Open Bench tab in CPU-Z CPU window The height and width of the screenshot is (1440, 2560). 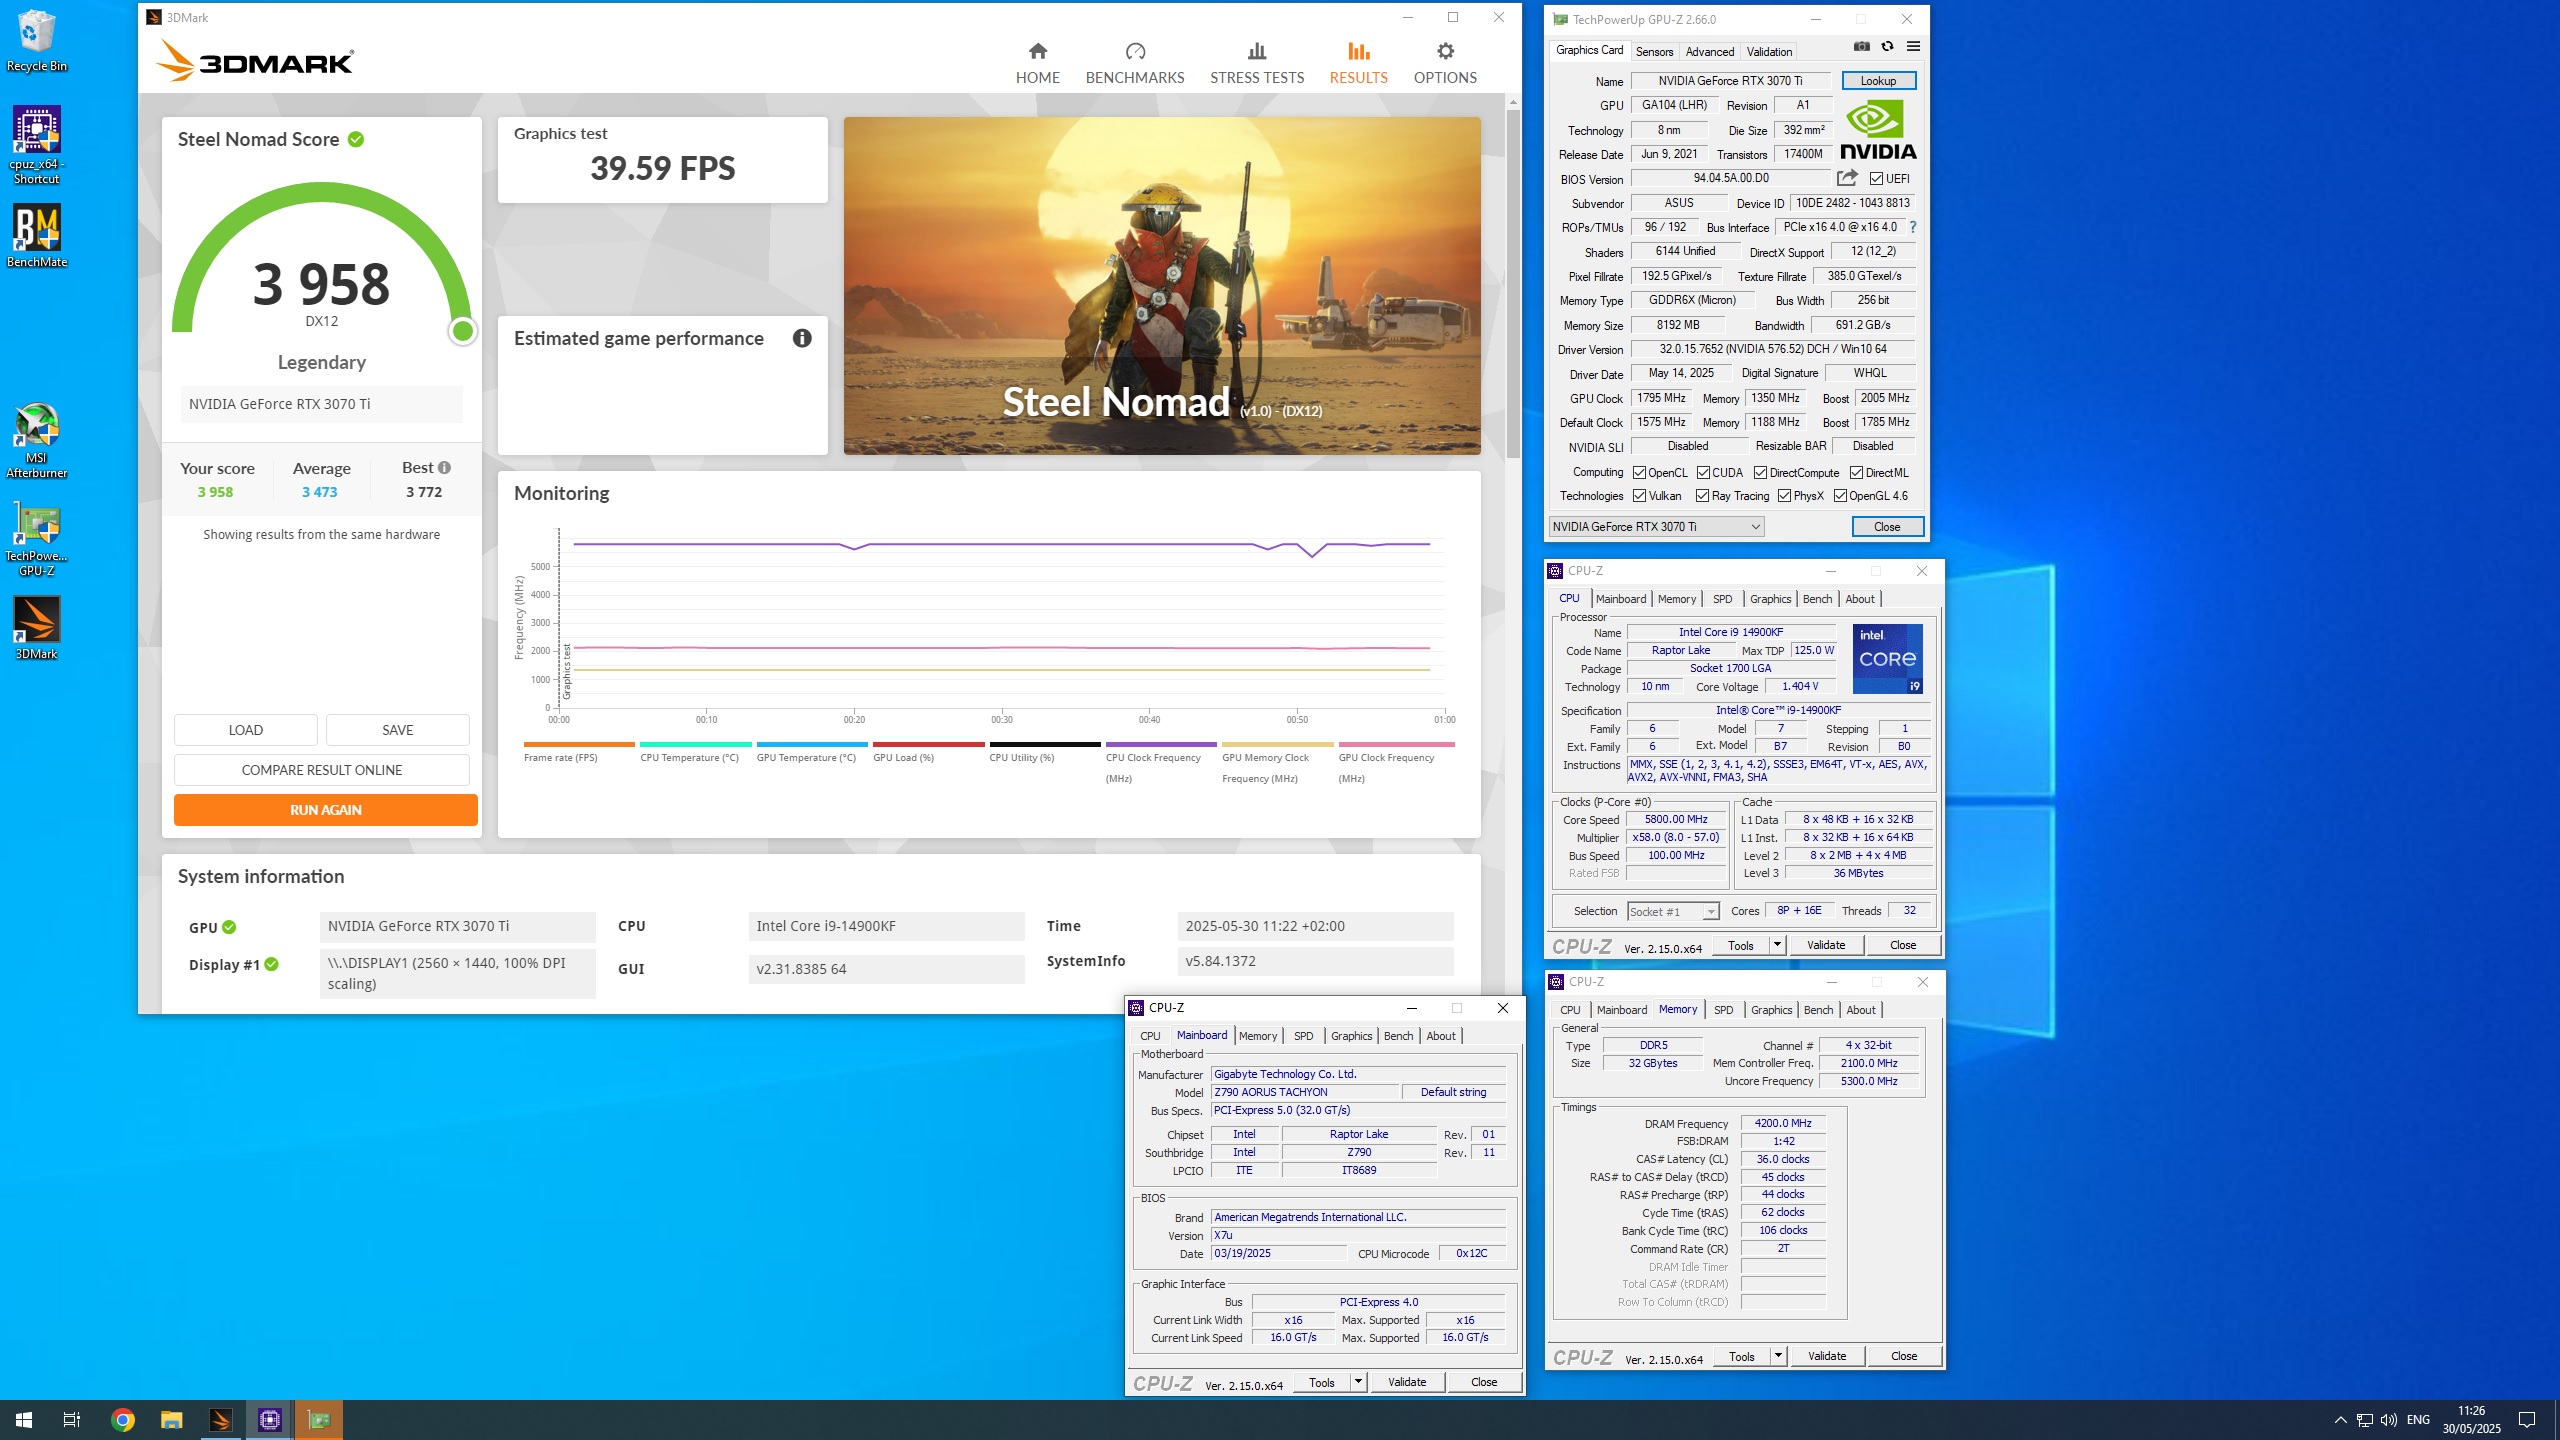(1817, 598)
